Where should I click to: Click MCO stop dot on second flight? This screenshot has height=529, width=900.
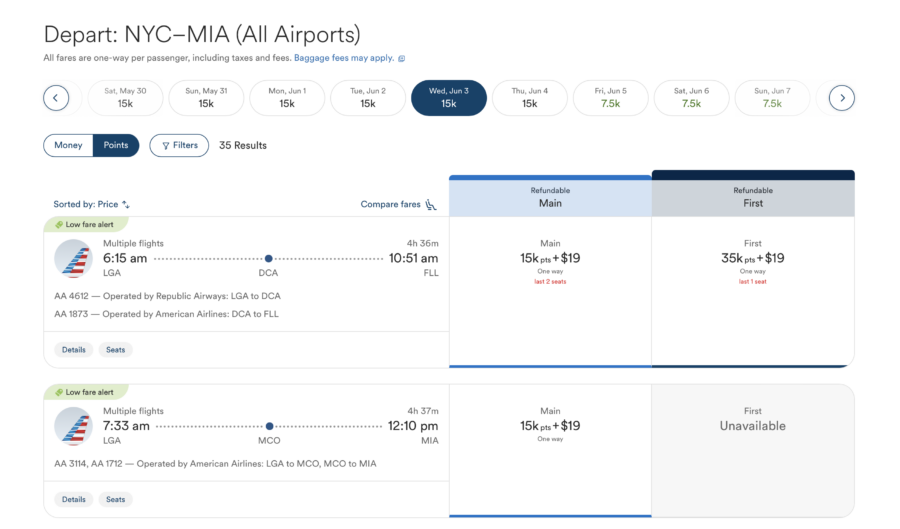tap(269, 426)
